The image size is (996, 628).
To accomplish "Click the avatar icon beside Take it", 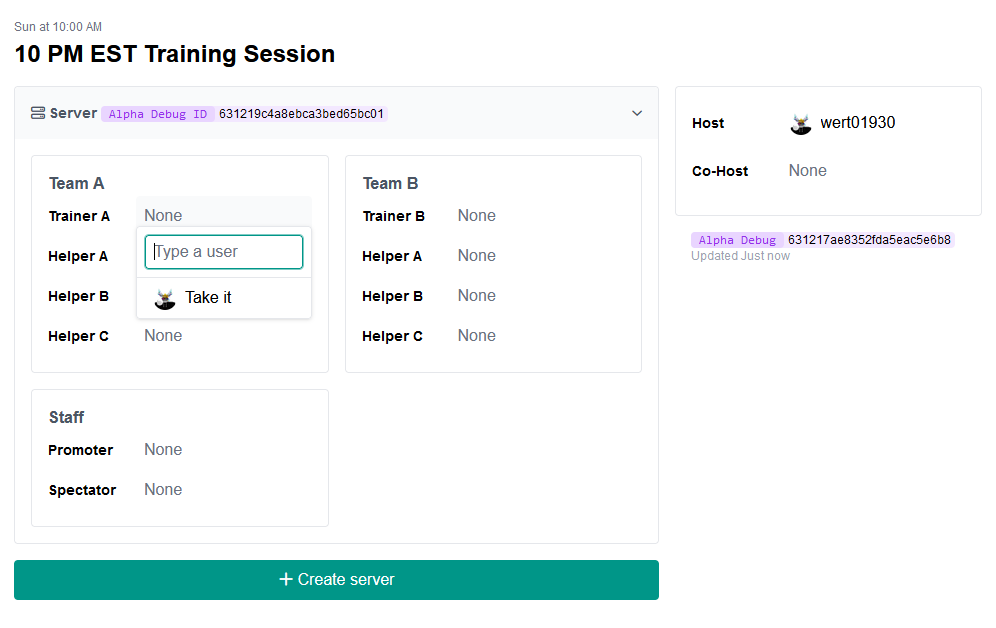I will (164, 297).
